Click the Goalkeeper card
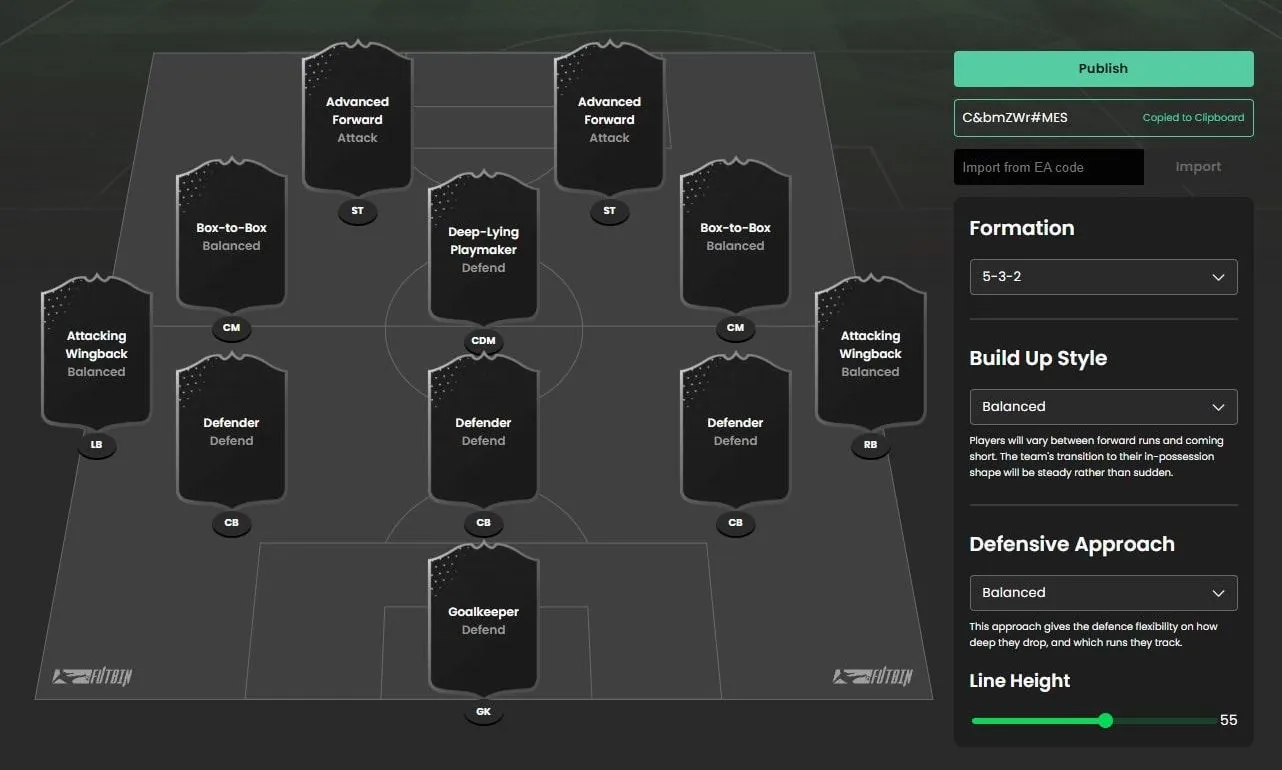Image resolution: width=1282 pixels, height=770 pixels. click(x=483, y=620)
